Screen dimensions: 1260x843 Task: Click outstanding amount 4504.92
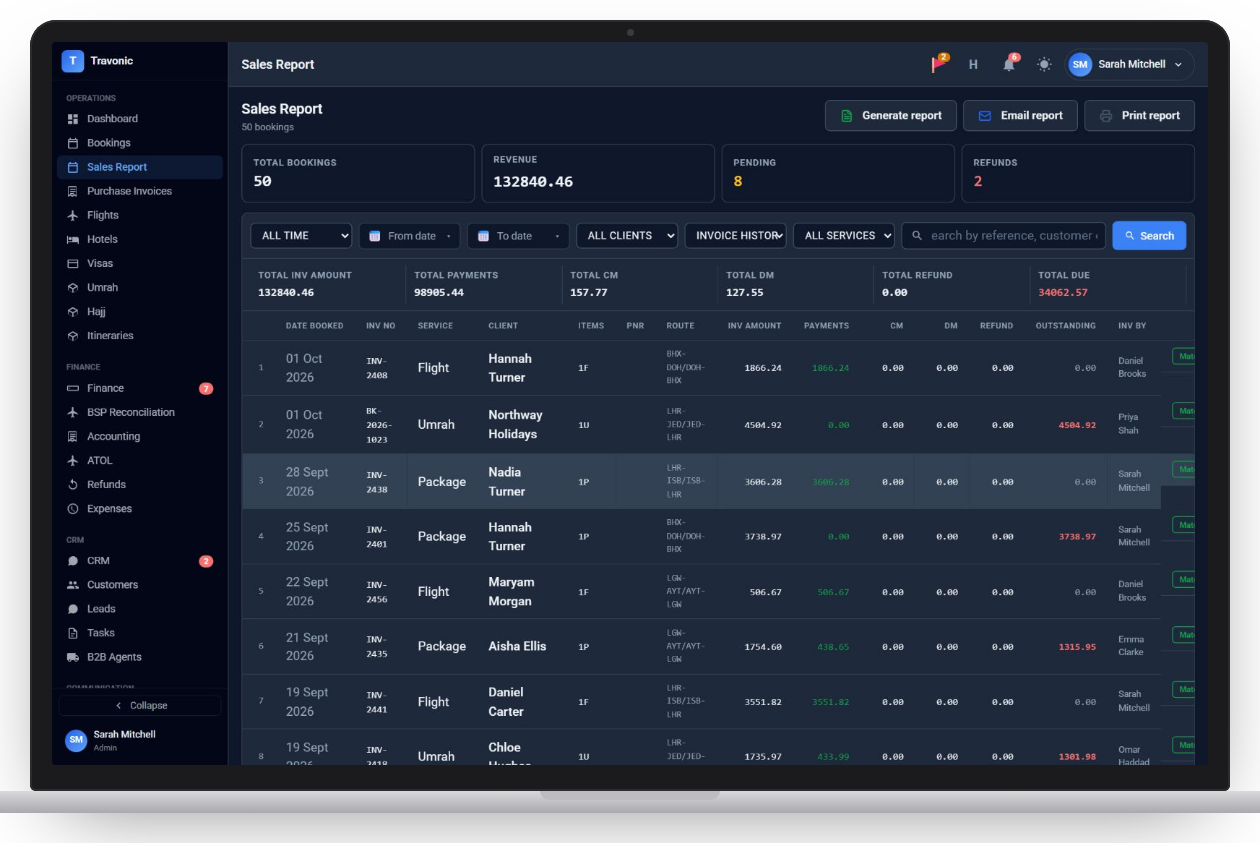[x=1077, y=425]
